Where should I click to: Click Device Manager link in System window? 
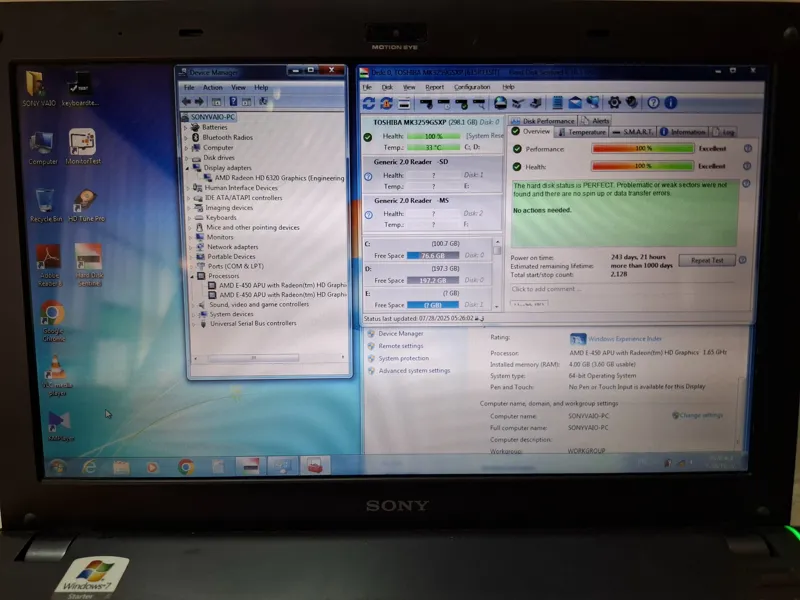[401, 334]
